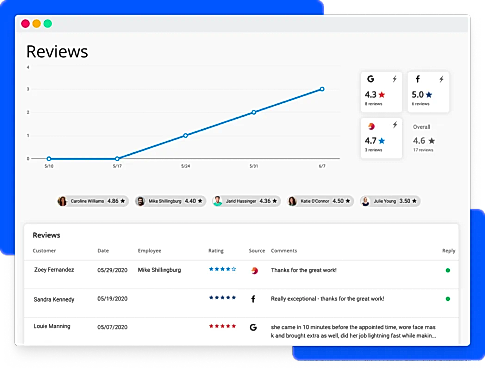Viewport: 485px width, 368px height.
Task: Click the Facebook logo on the 5.0 rating card
Action: click(417, 79)
